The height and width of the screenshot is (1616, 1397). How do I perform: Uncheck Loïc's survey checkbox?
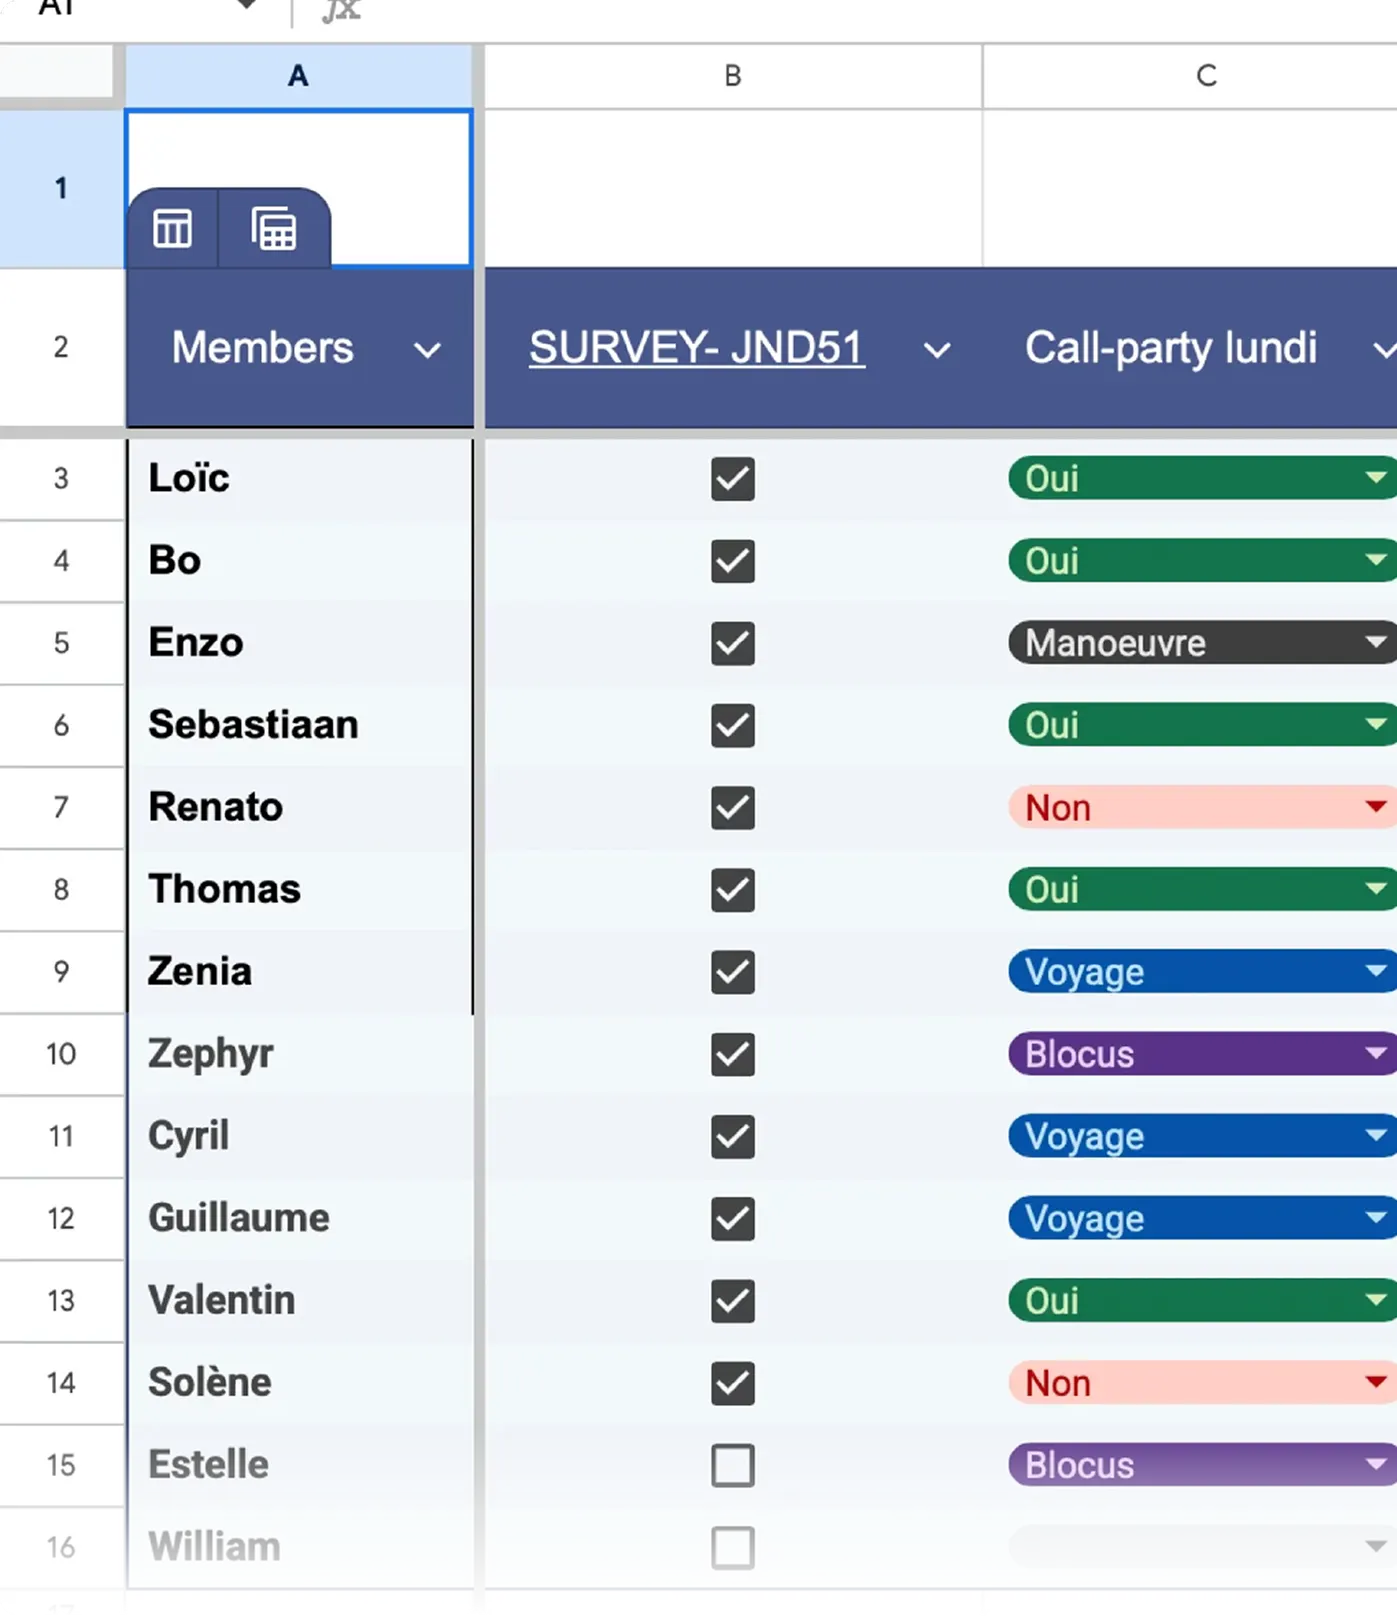733,480
